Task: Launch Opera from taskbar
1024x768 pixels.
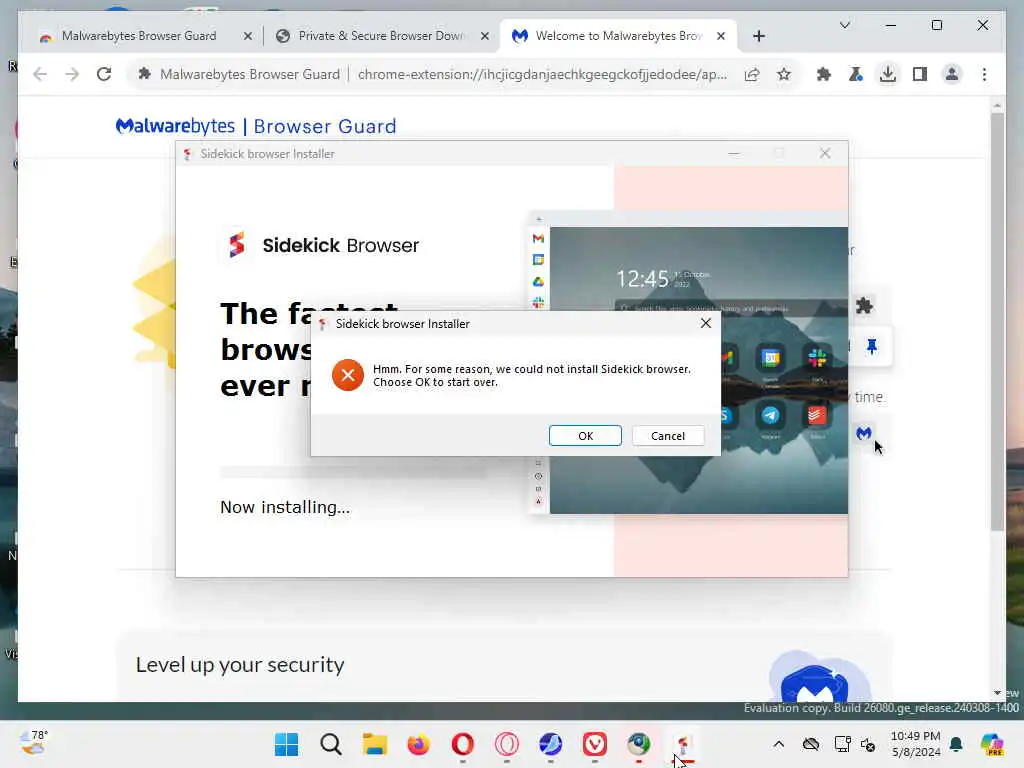Action: click(462, 744)
